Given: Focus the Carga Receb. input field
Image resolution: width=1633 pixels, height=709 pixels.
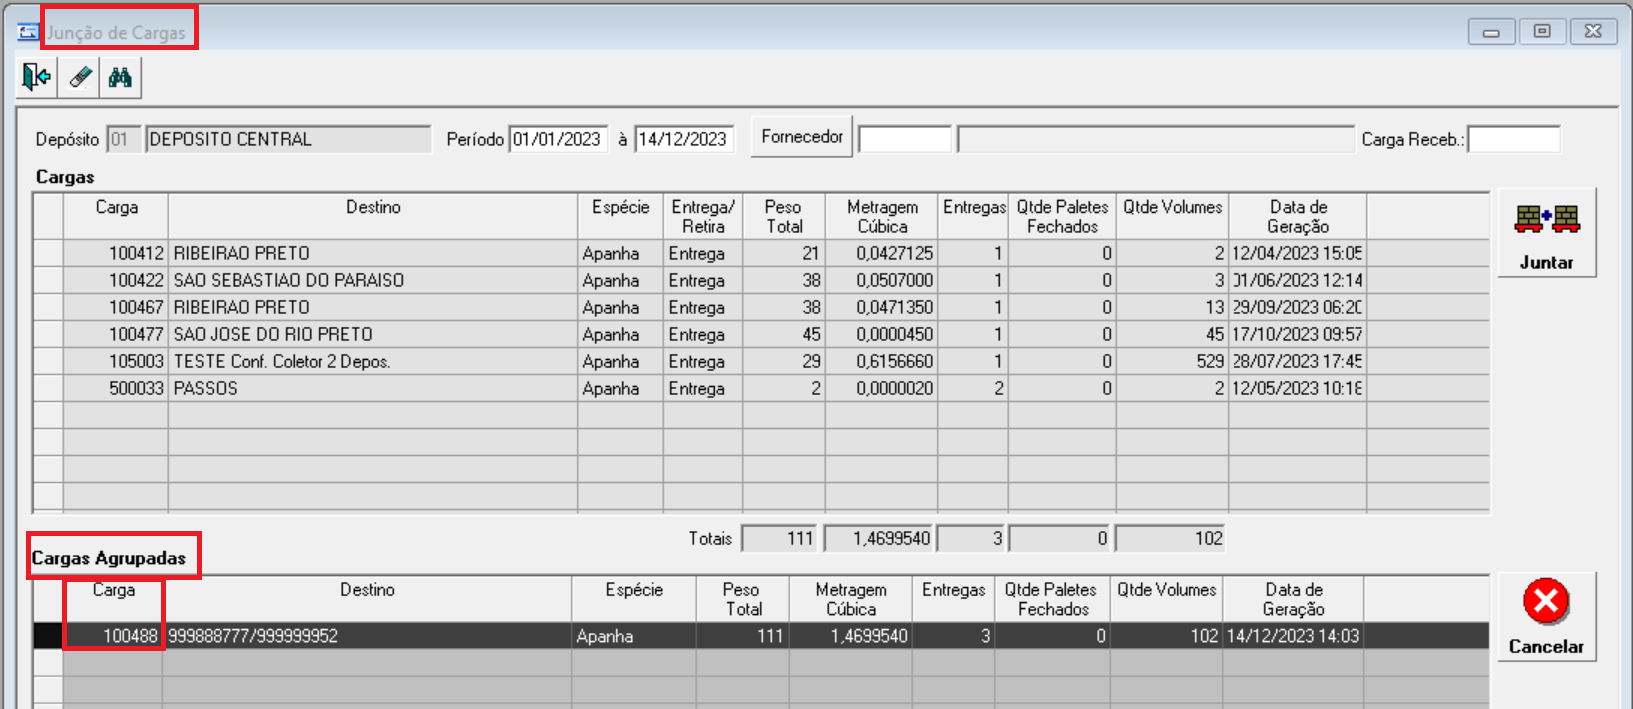Looking at the screenshot, I should (x=1514, y=139).
